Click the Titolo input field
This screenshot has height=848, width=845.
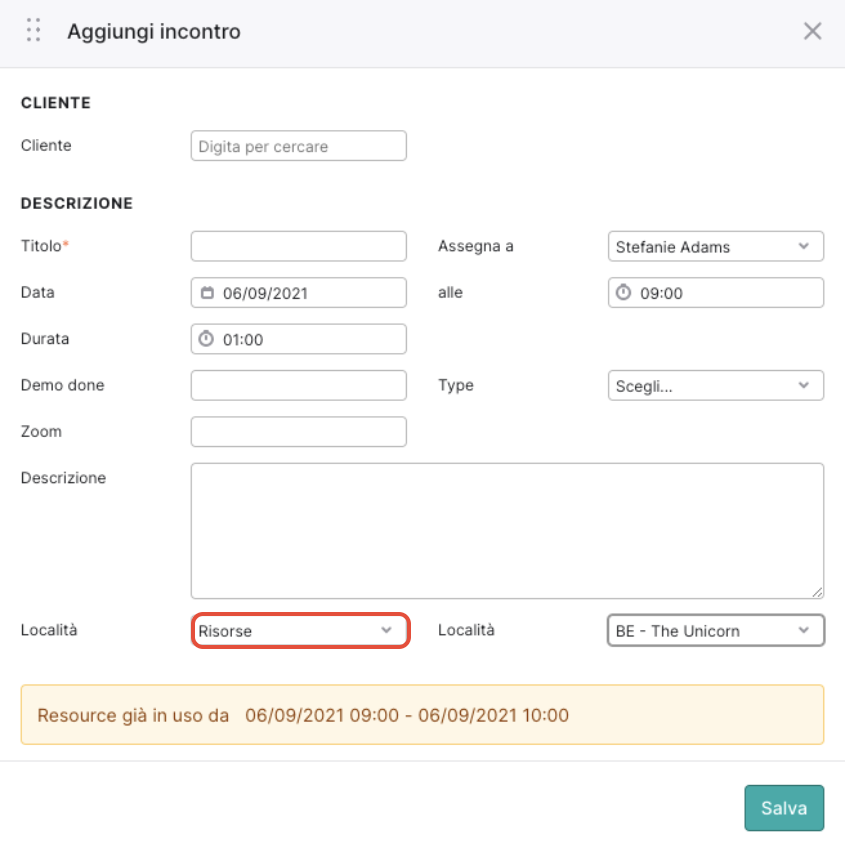(x=299, y=246)
